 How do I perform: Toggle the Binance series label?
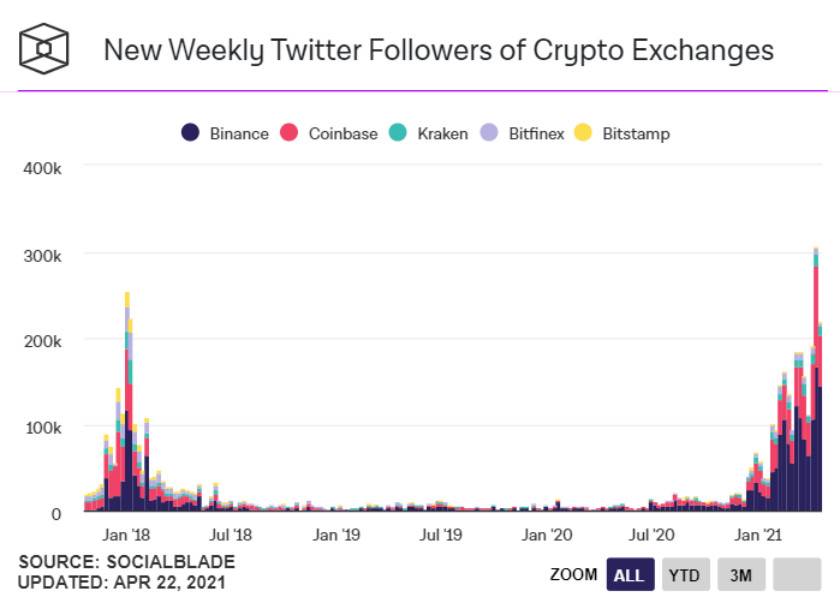click(x=239, y=133)
